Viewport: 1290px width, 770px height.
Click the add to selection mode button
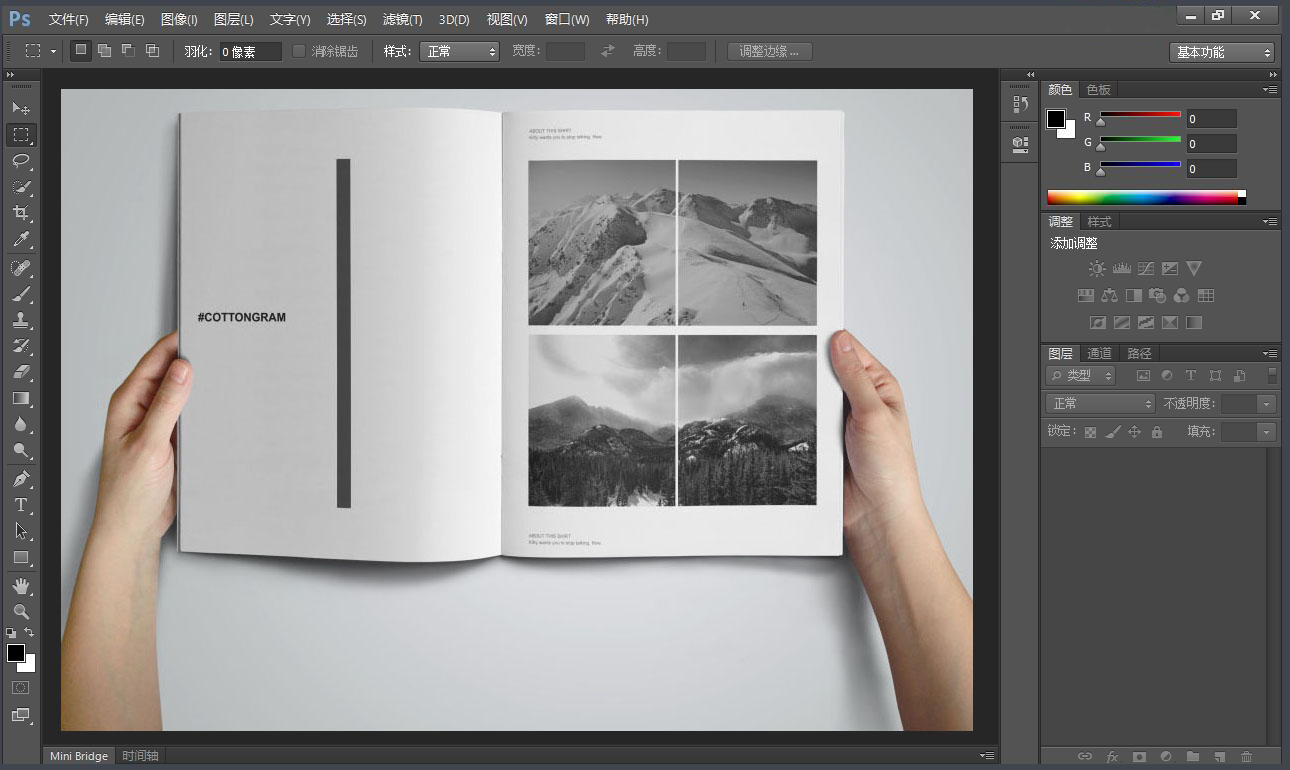pyautogui.click(x=104, y=51)
